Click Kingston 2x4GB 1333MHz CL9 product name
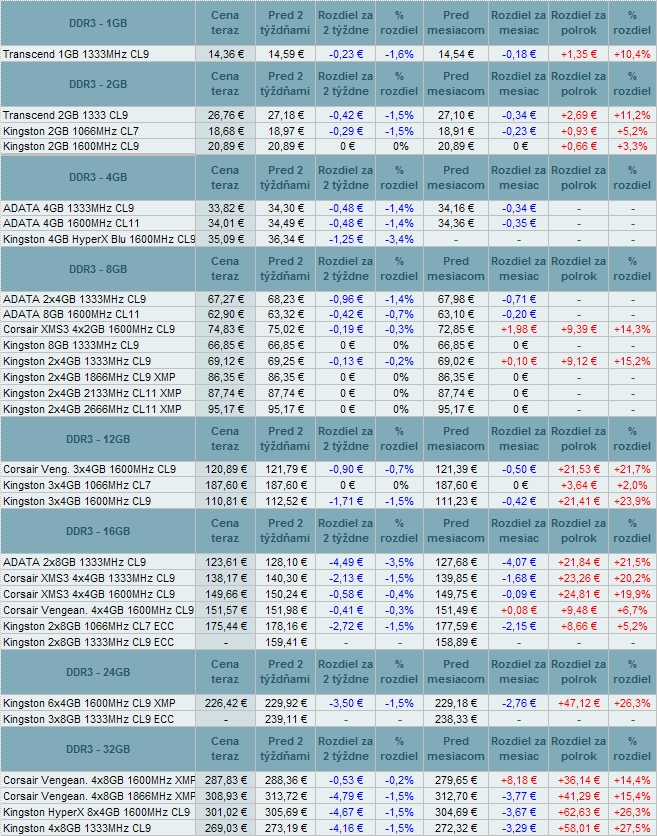 (77, 361)
